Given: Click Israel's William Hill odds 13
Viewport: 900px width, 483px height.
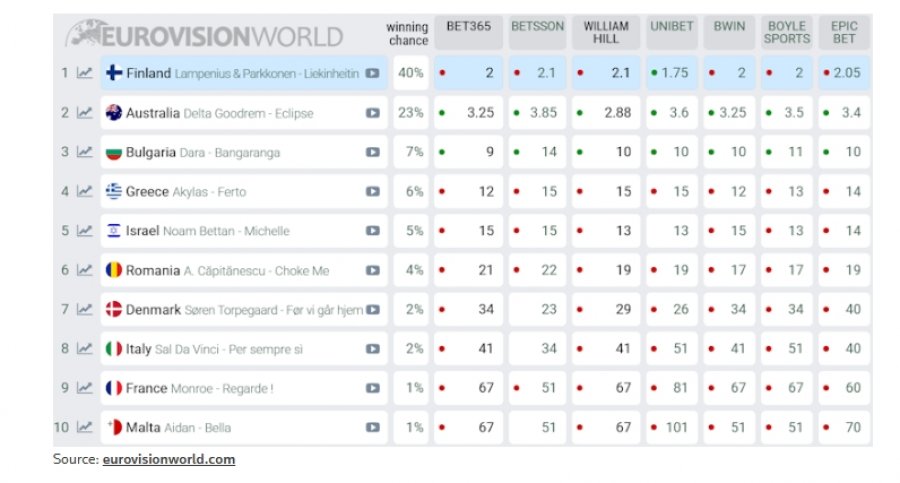Looking at the screenshot, I should click(606, 230).
